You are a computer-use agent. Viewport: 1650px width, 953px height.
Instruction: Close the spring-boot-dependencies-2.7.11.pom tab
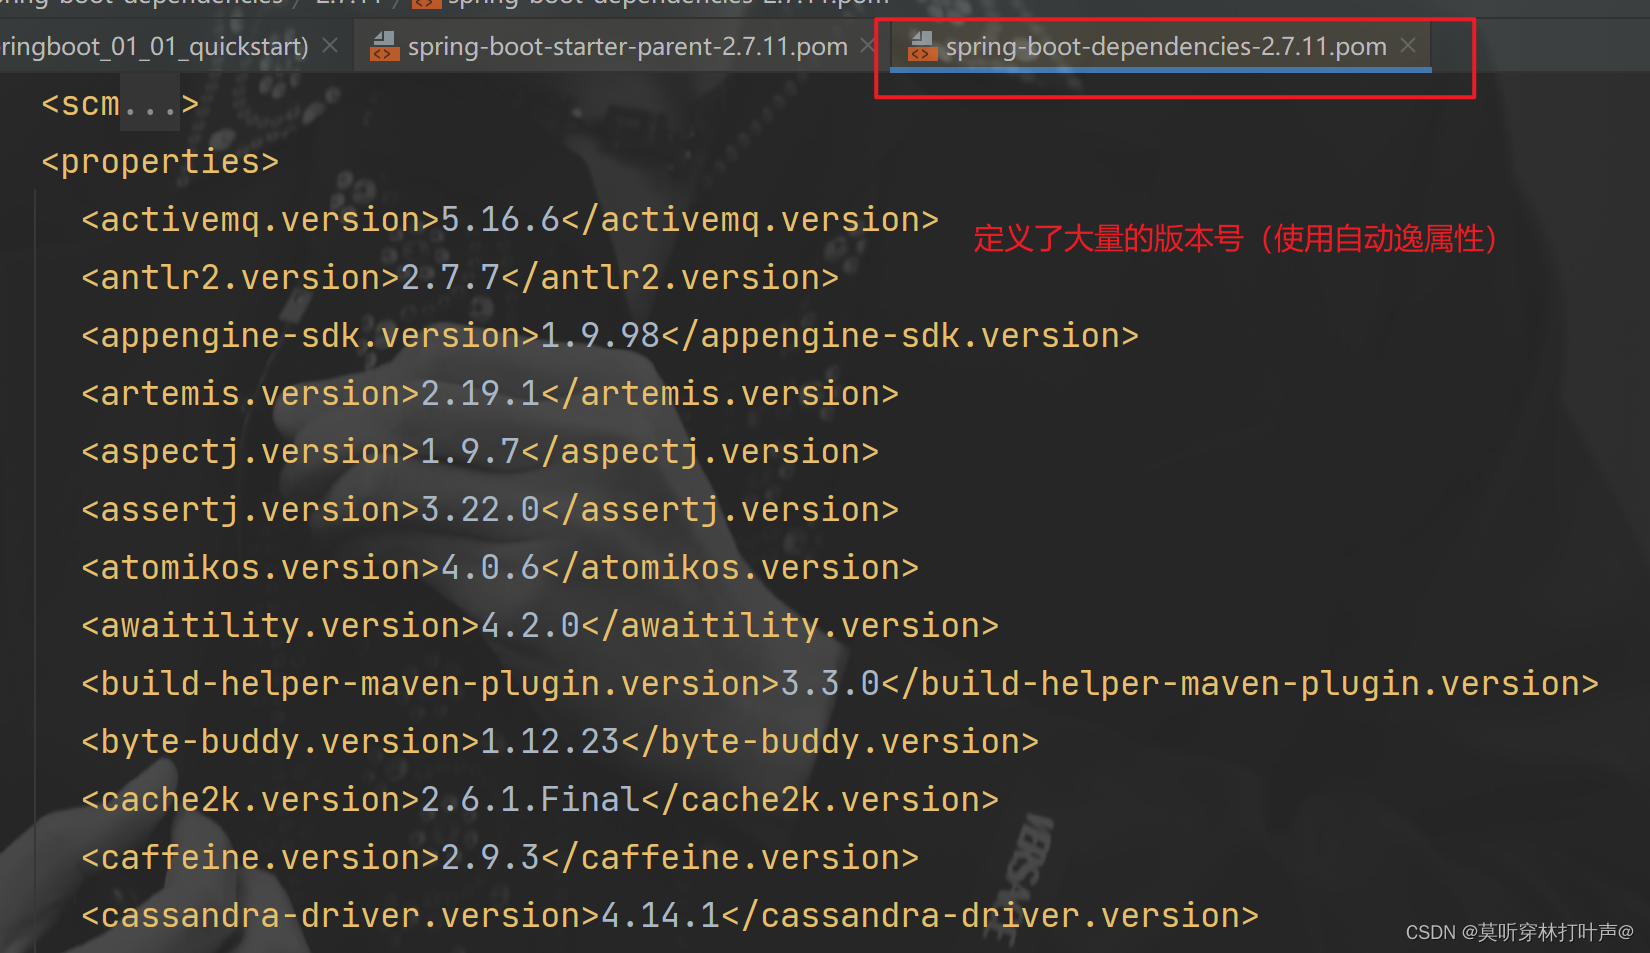pyautogui.click(x=1408, y=45)
